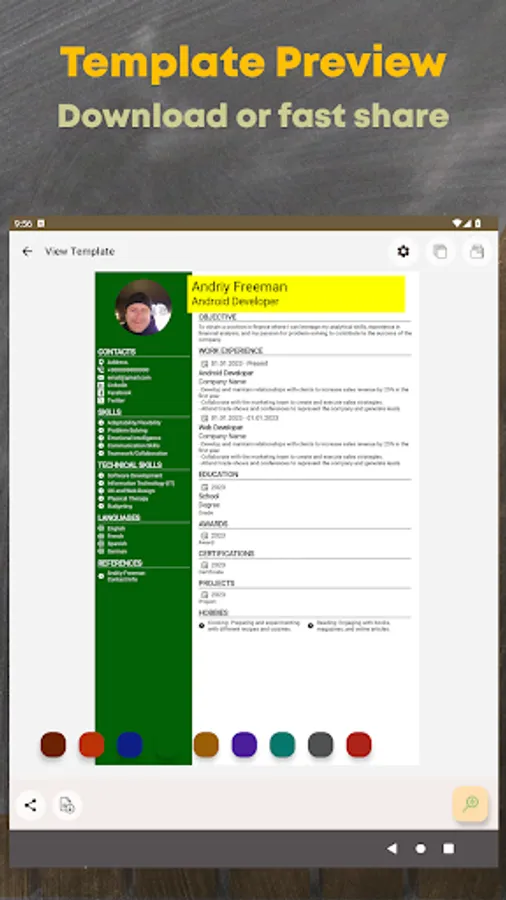Click the REFERENCES heading in sidebar

tap(120, 564)
